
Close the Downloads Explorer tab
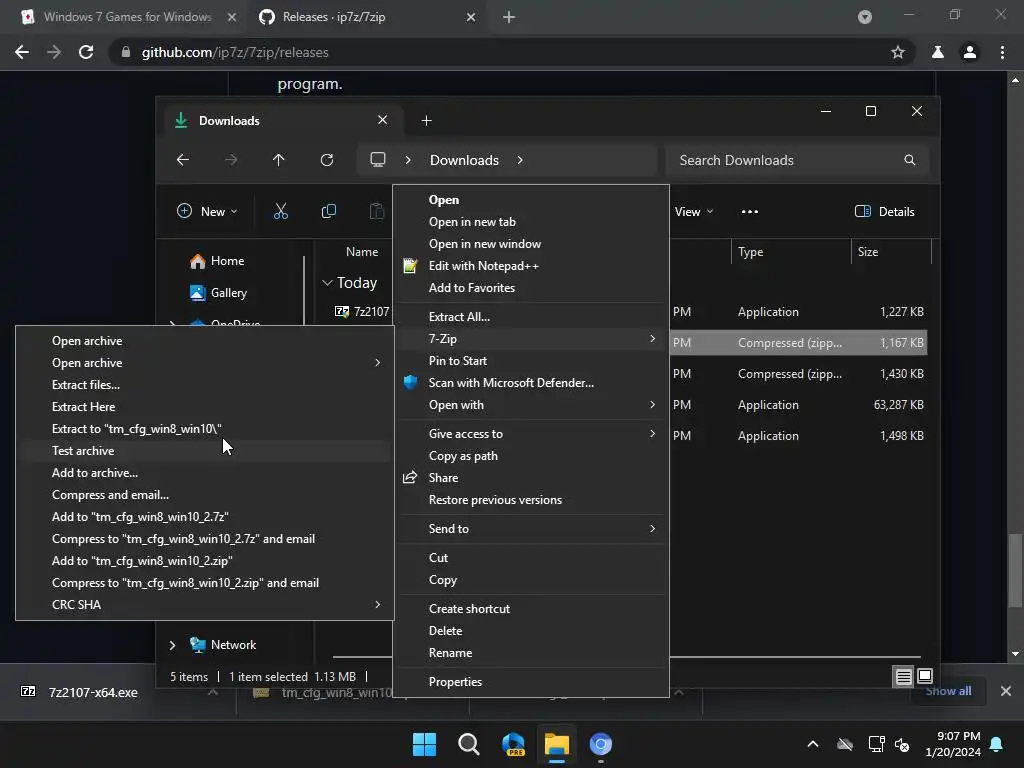(383, 120)
